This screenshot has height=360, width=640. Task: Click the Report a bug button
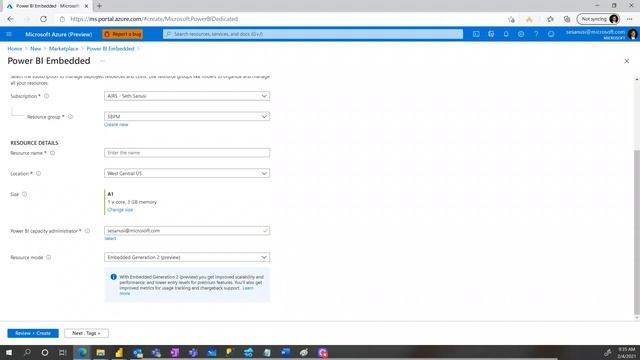tap(122, 34)
